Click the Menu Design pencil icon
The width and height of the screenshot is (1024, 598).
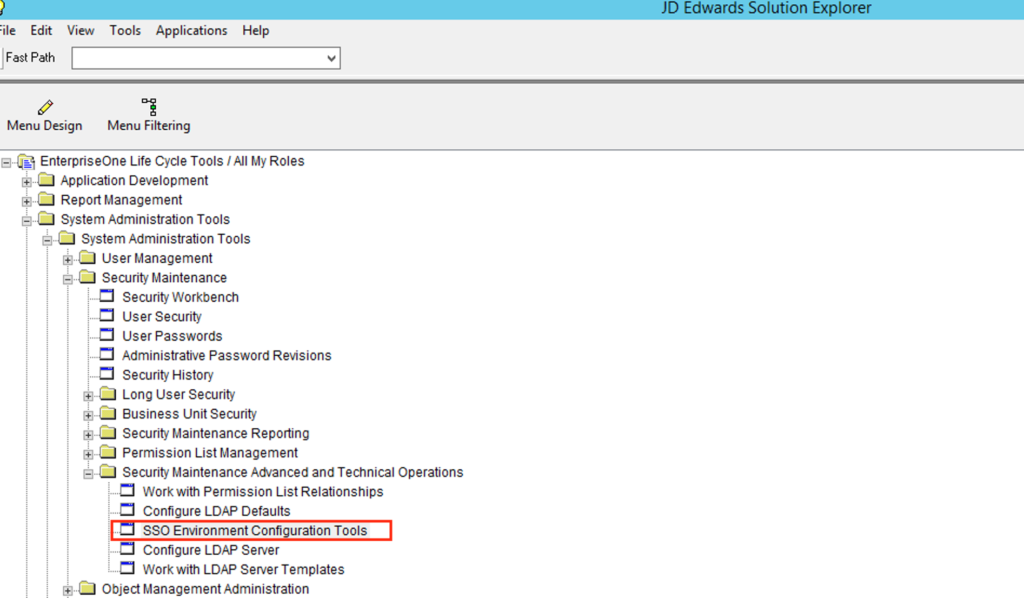tap(45, 106)
